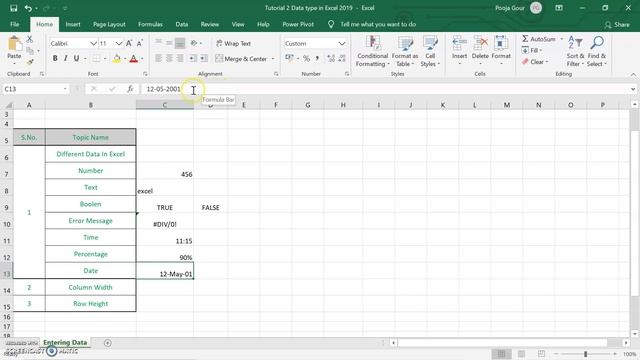Toggle Center horizontal alignment
This screenshot has width=640, height=360.
click(169, 59)
